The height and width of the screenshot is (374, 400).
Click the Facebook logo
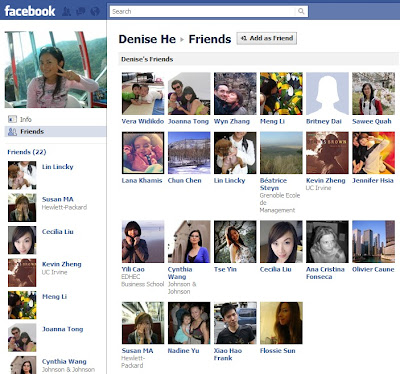click(30, 11)
